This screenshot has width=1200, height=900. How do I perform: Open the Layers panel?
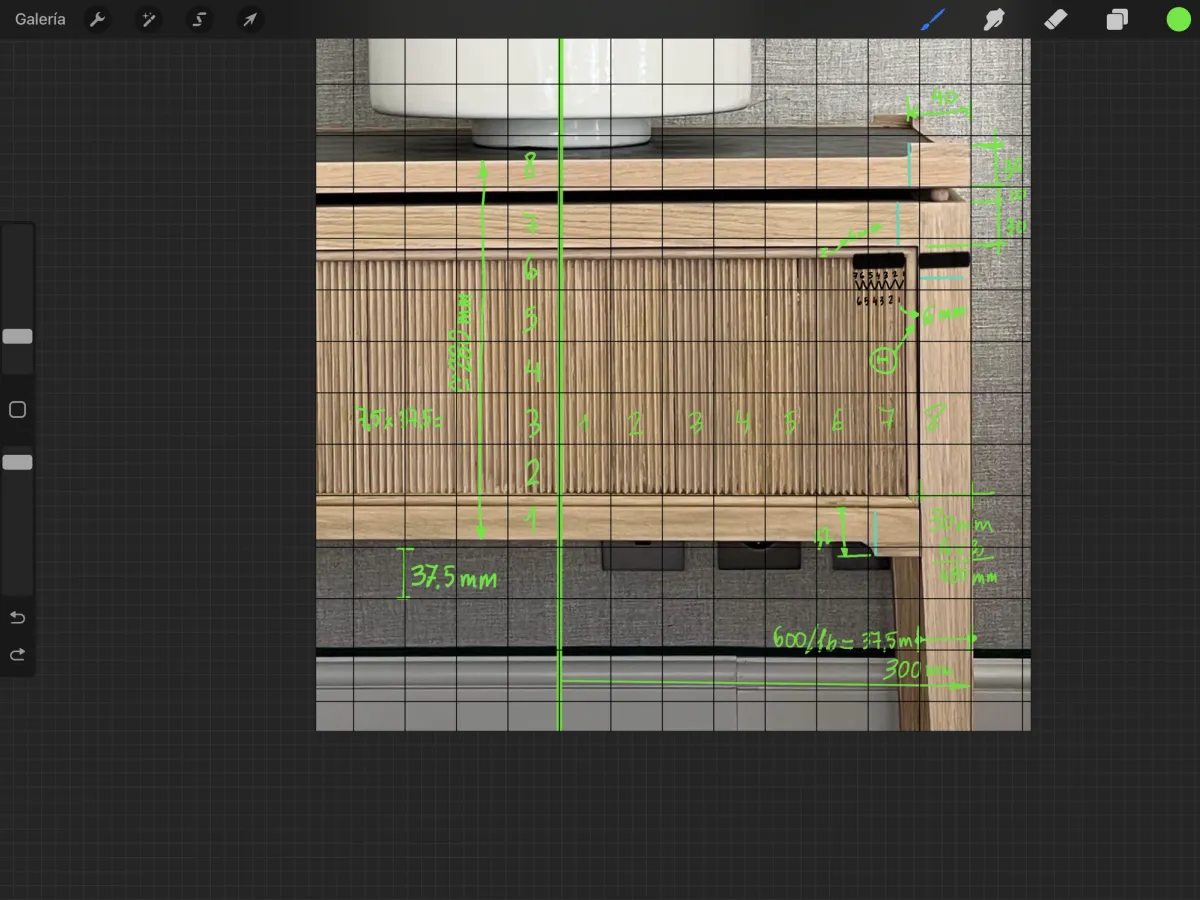pyautogui.click(x=1117, y=19)
